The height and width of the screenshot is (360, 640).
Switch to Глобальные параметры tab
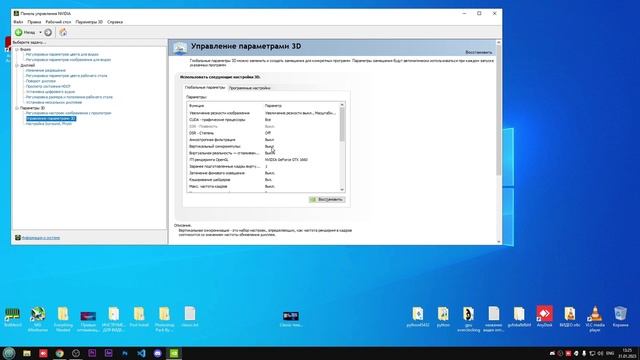pyautogui.click(x=204, y=88)
